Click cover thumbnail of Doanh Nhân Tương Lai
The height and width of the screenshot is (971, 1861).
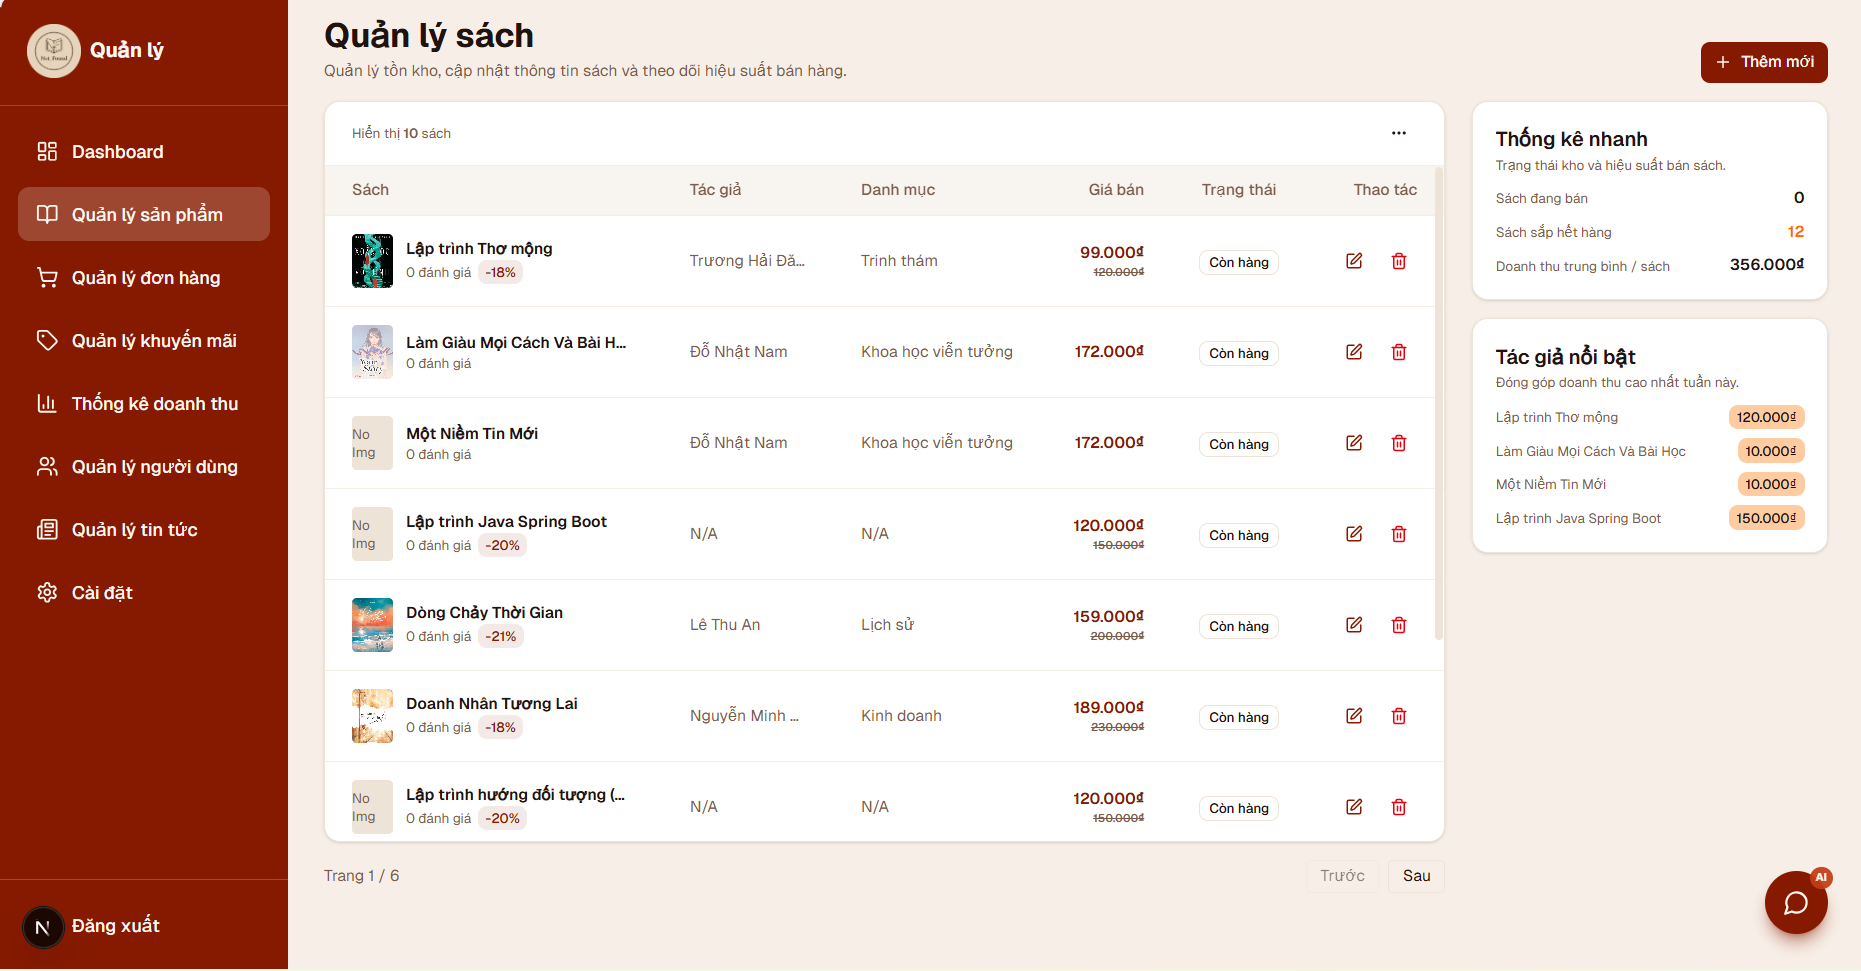(372, 716)
